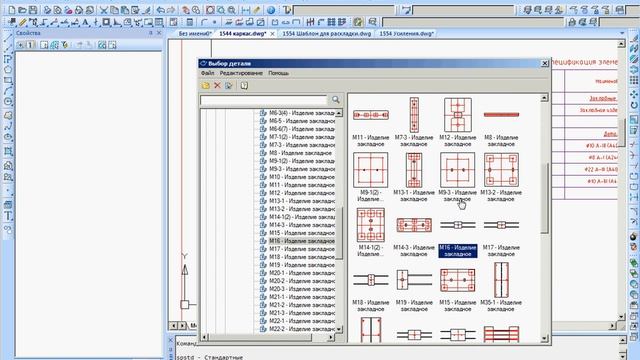Viewport: 640px width, 360px height.
Task: Select the M17 thumbnail in preview grid
Action: (x=501, y=225)
